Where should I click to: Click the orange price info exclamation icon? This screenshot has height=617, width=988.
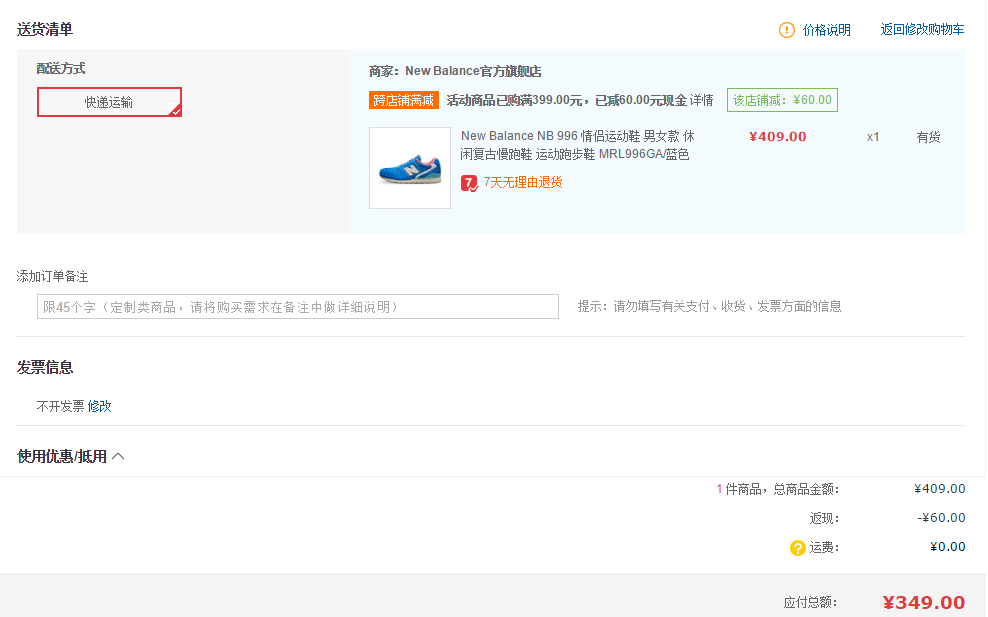pyautogui.click(x=786, y=30)
